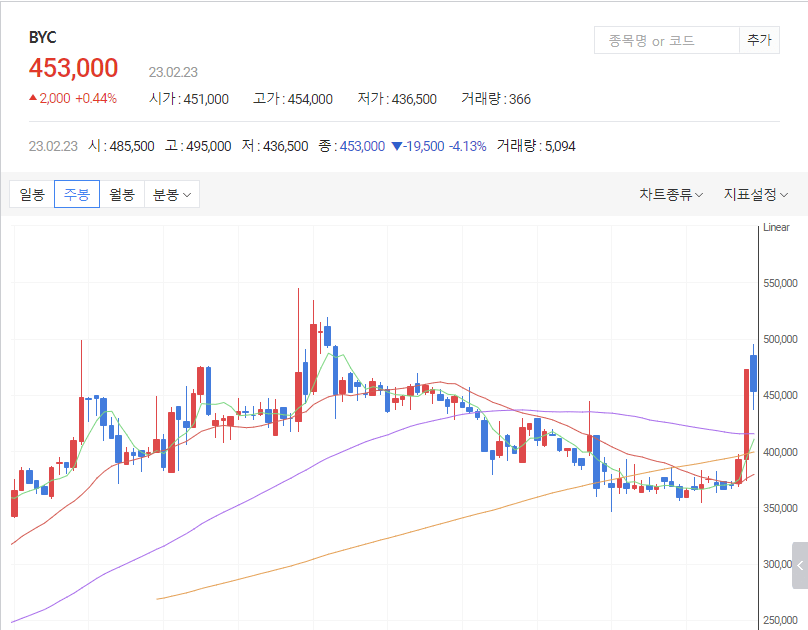808x630 pixels.
Task: Open the 차트종류 chart type dropdown
Action: click(671, 194)
